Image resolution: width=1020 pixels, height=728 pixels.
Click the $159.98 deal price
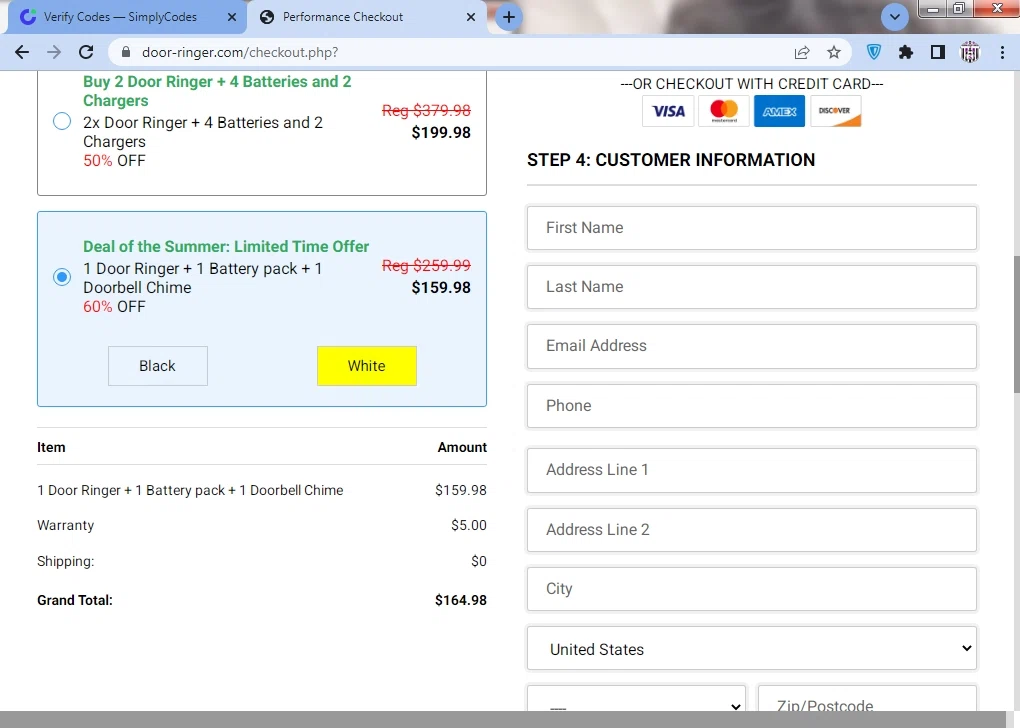click(x=441, y=288)
